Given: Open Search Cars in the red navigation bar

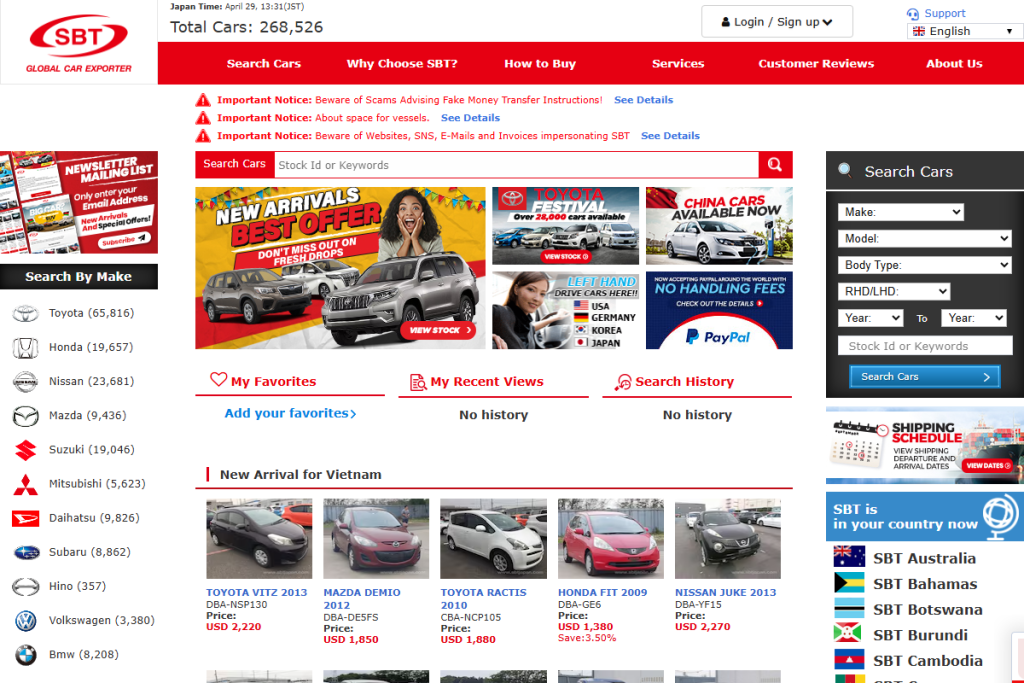Looking at the screenshot, I should tap(264, 63).
